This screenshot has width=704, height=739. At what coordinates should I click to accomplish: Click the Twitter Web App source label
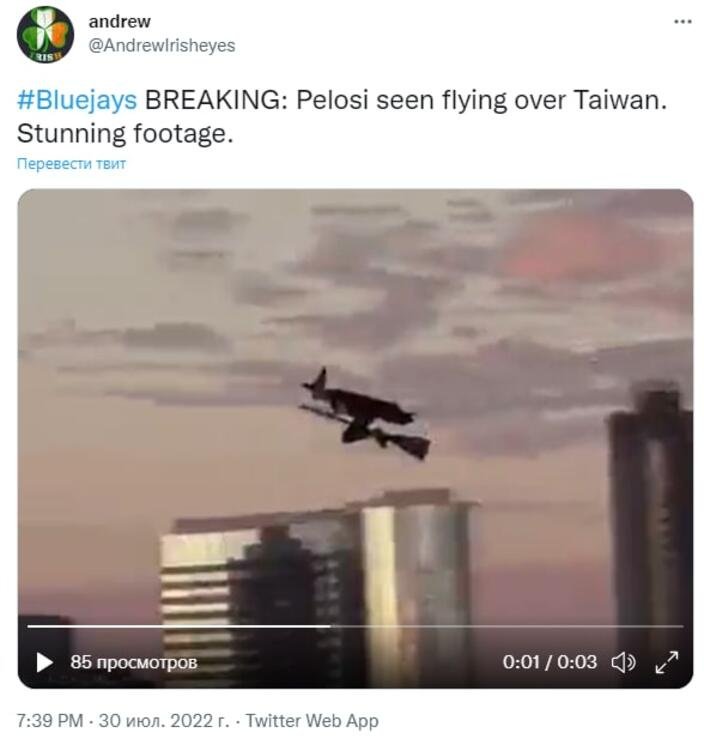pos(312,721)
